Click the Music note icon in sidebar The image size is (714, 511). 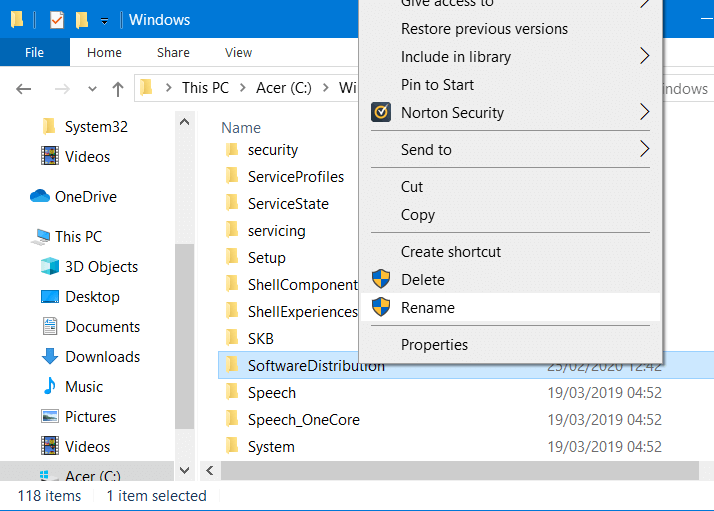(49, 387)
